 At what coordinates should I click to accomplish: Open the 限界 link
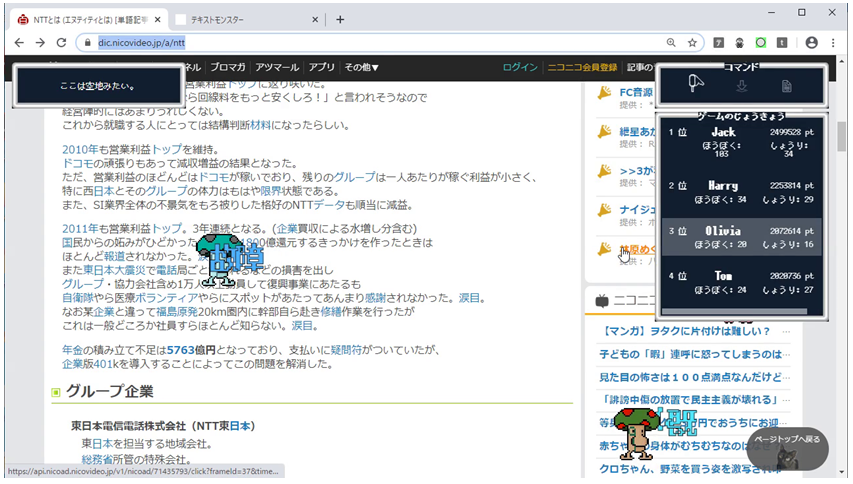coord(270,191)
